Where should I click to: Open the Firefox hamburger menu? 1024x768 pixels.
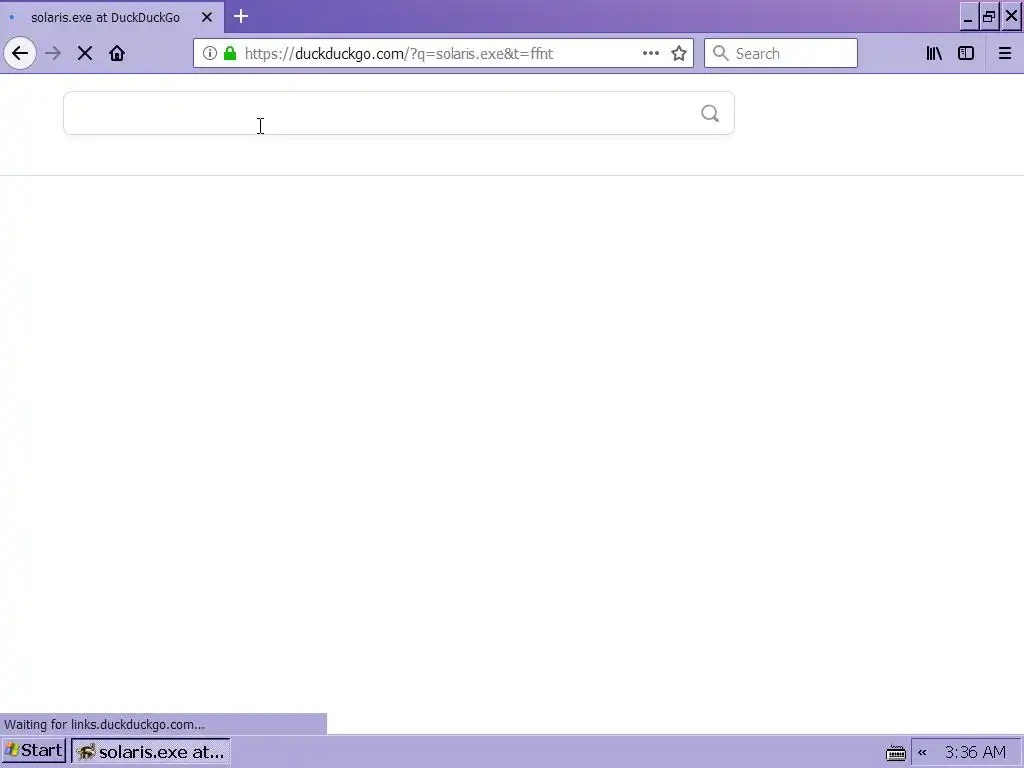pos(1005,53)
